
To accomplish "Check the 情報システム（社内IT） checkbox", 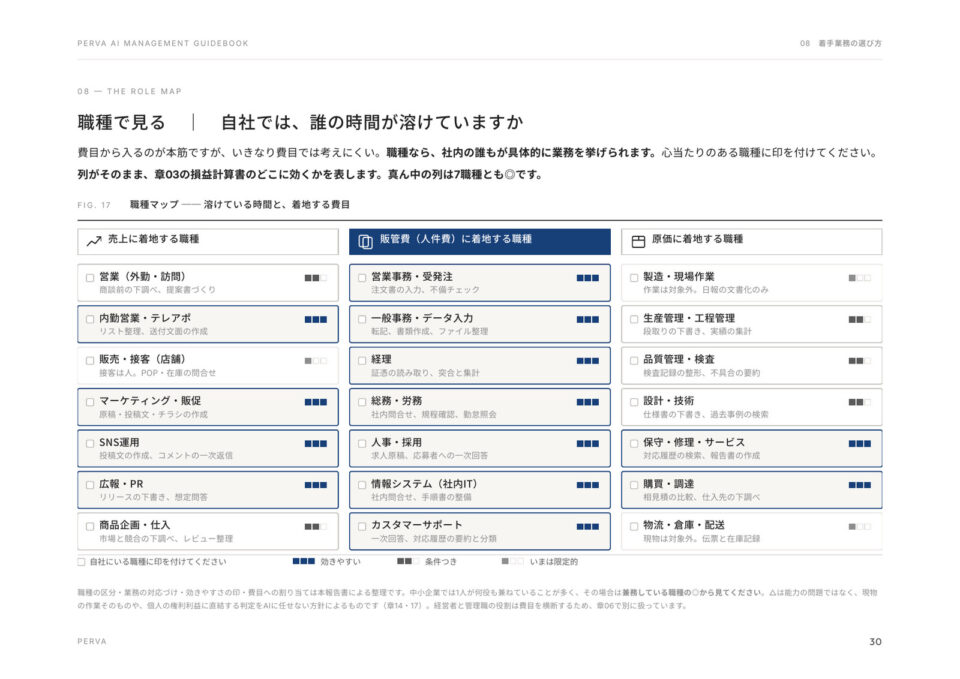I will [x=362, y=485].
